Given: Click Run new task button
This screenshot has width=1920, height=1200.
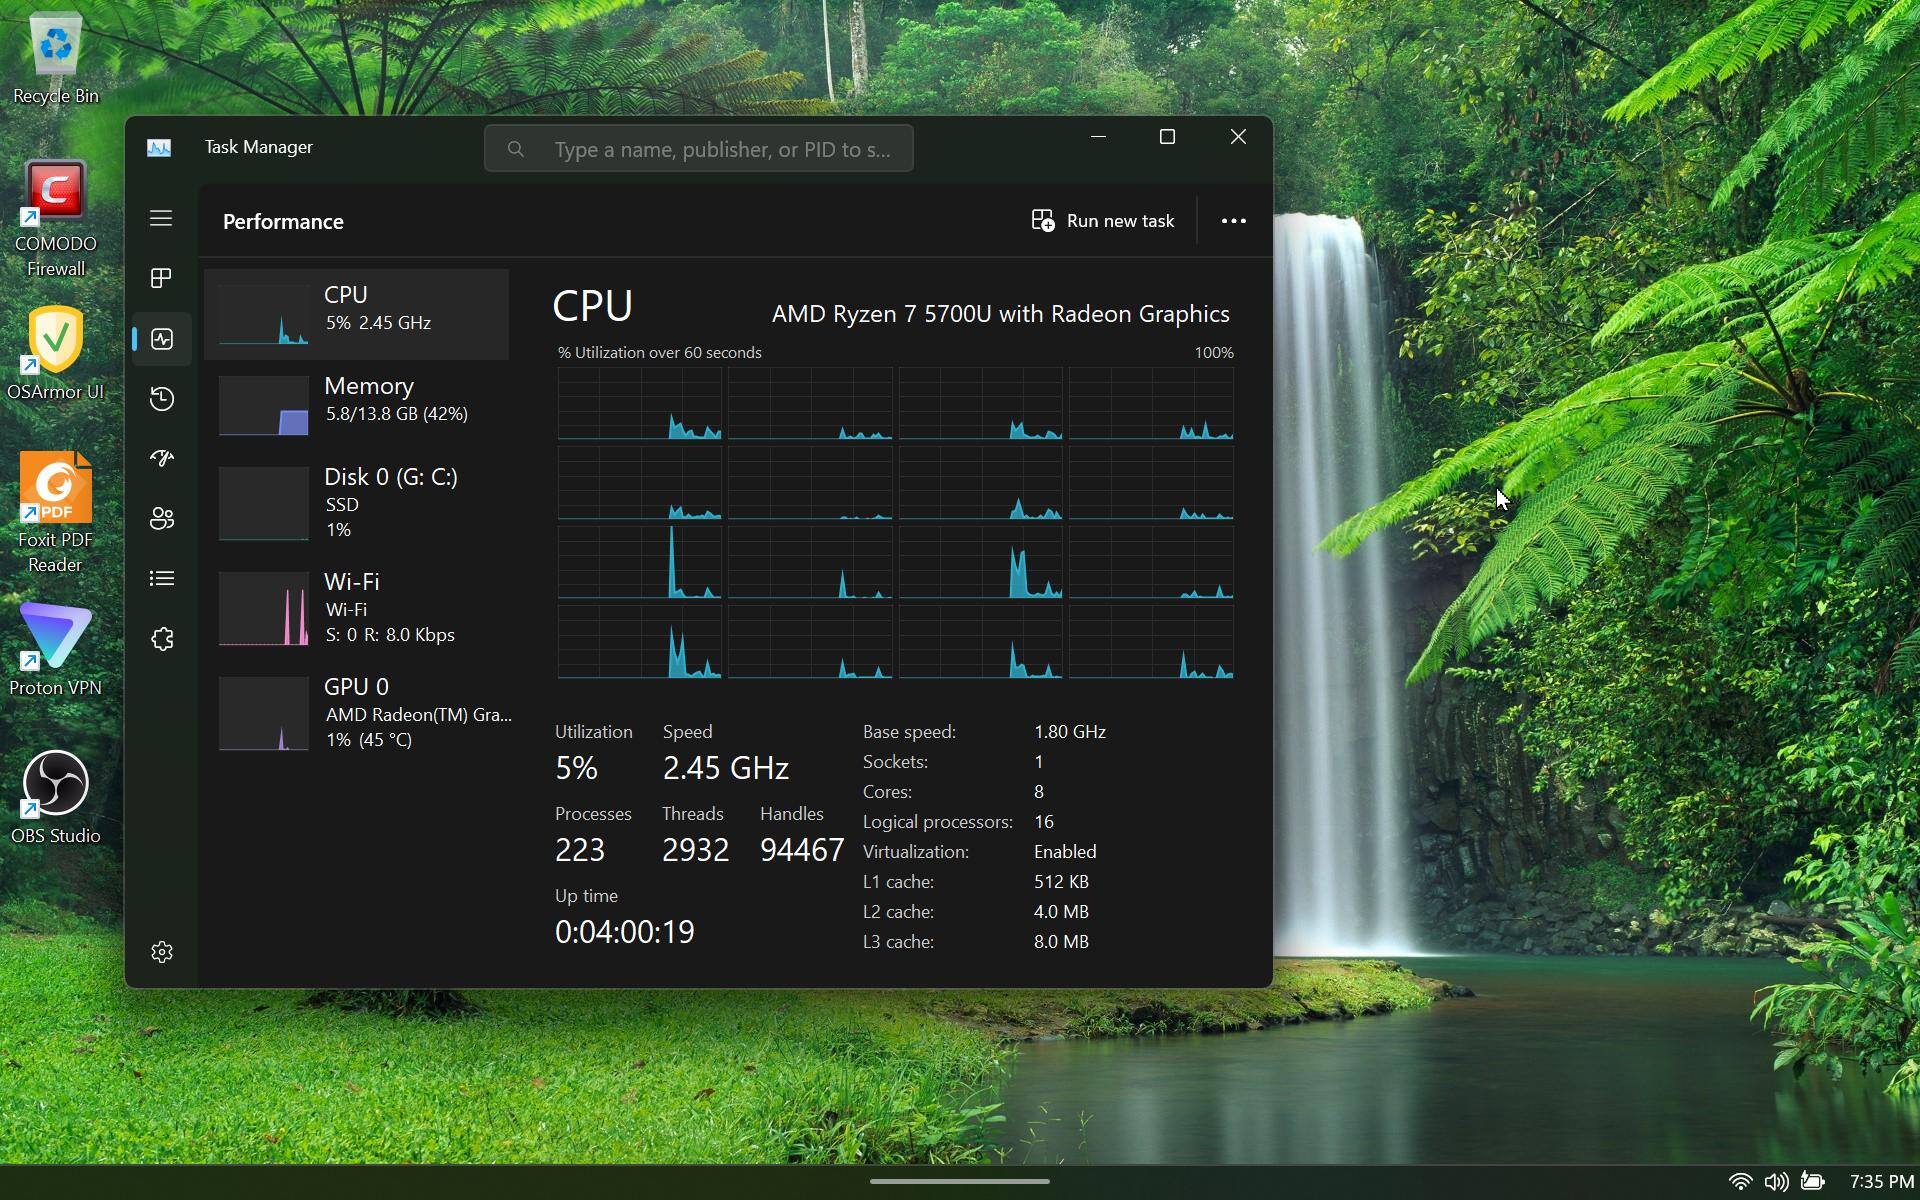Looking at the screenshot, I should coord(1103,221).
